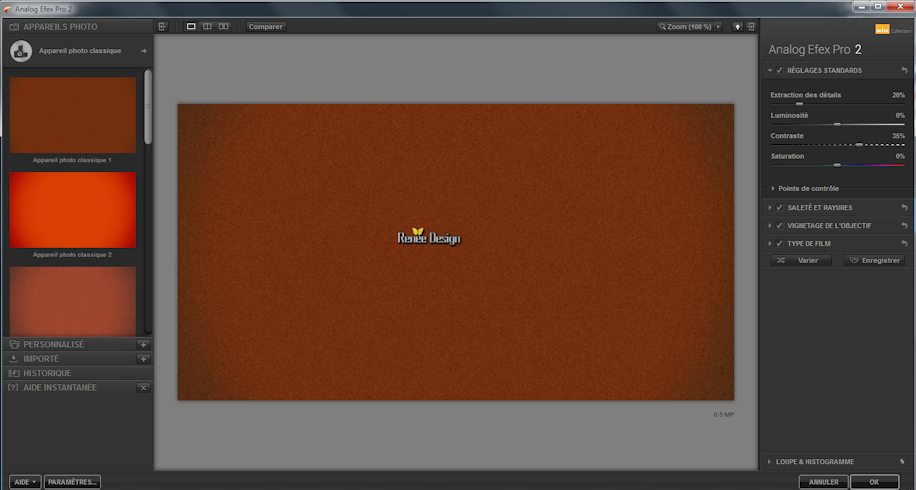
Task: Toggle the VIGNETAGE DE L'OBJECTIF checkbox
Action: tap(779, 225)
